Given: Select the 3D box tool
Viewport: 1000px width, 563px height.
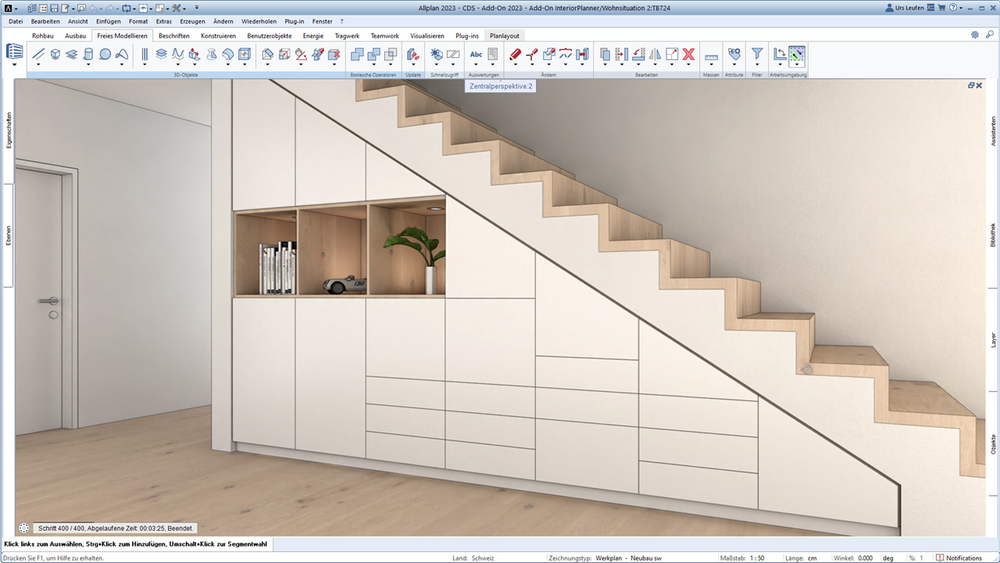Looking at the screenshot, I should click(x=55, y=54).
